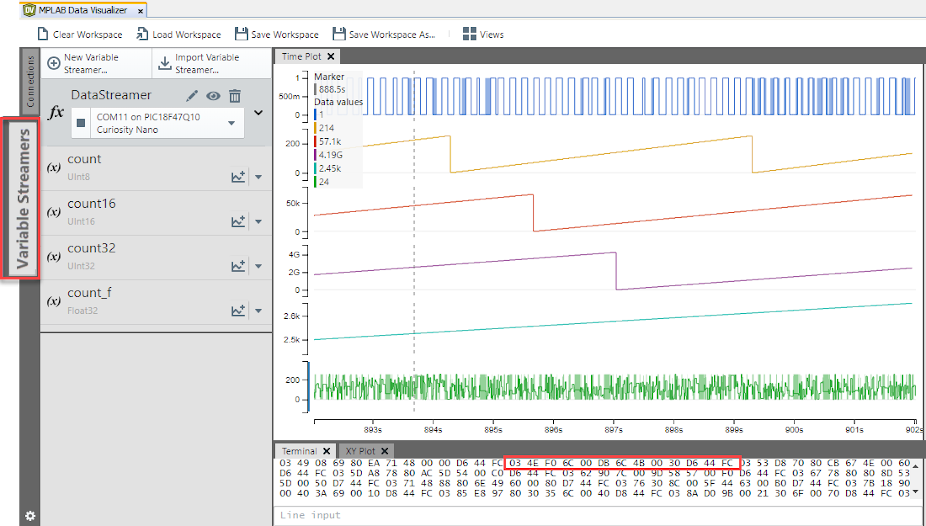This screenshot has height=526, width=926.
Task: Click the orange legend swatch for 214
Action: [315, 128]
